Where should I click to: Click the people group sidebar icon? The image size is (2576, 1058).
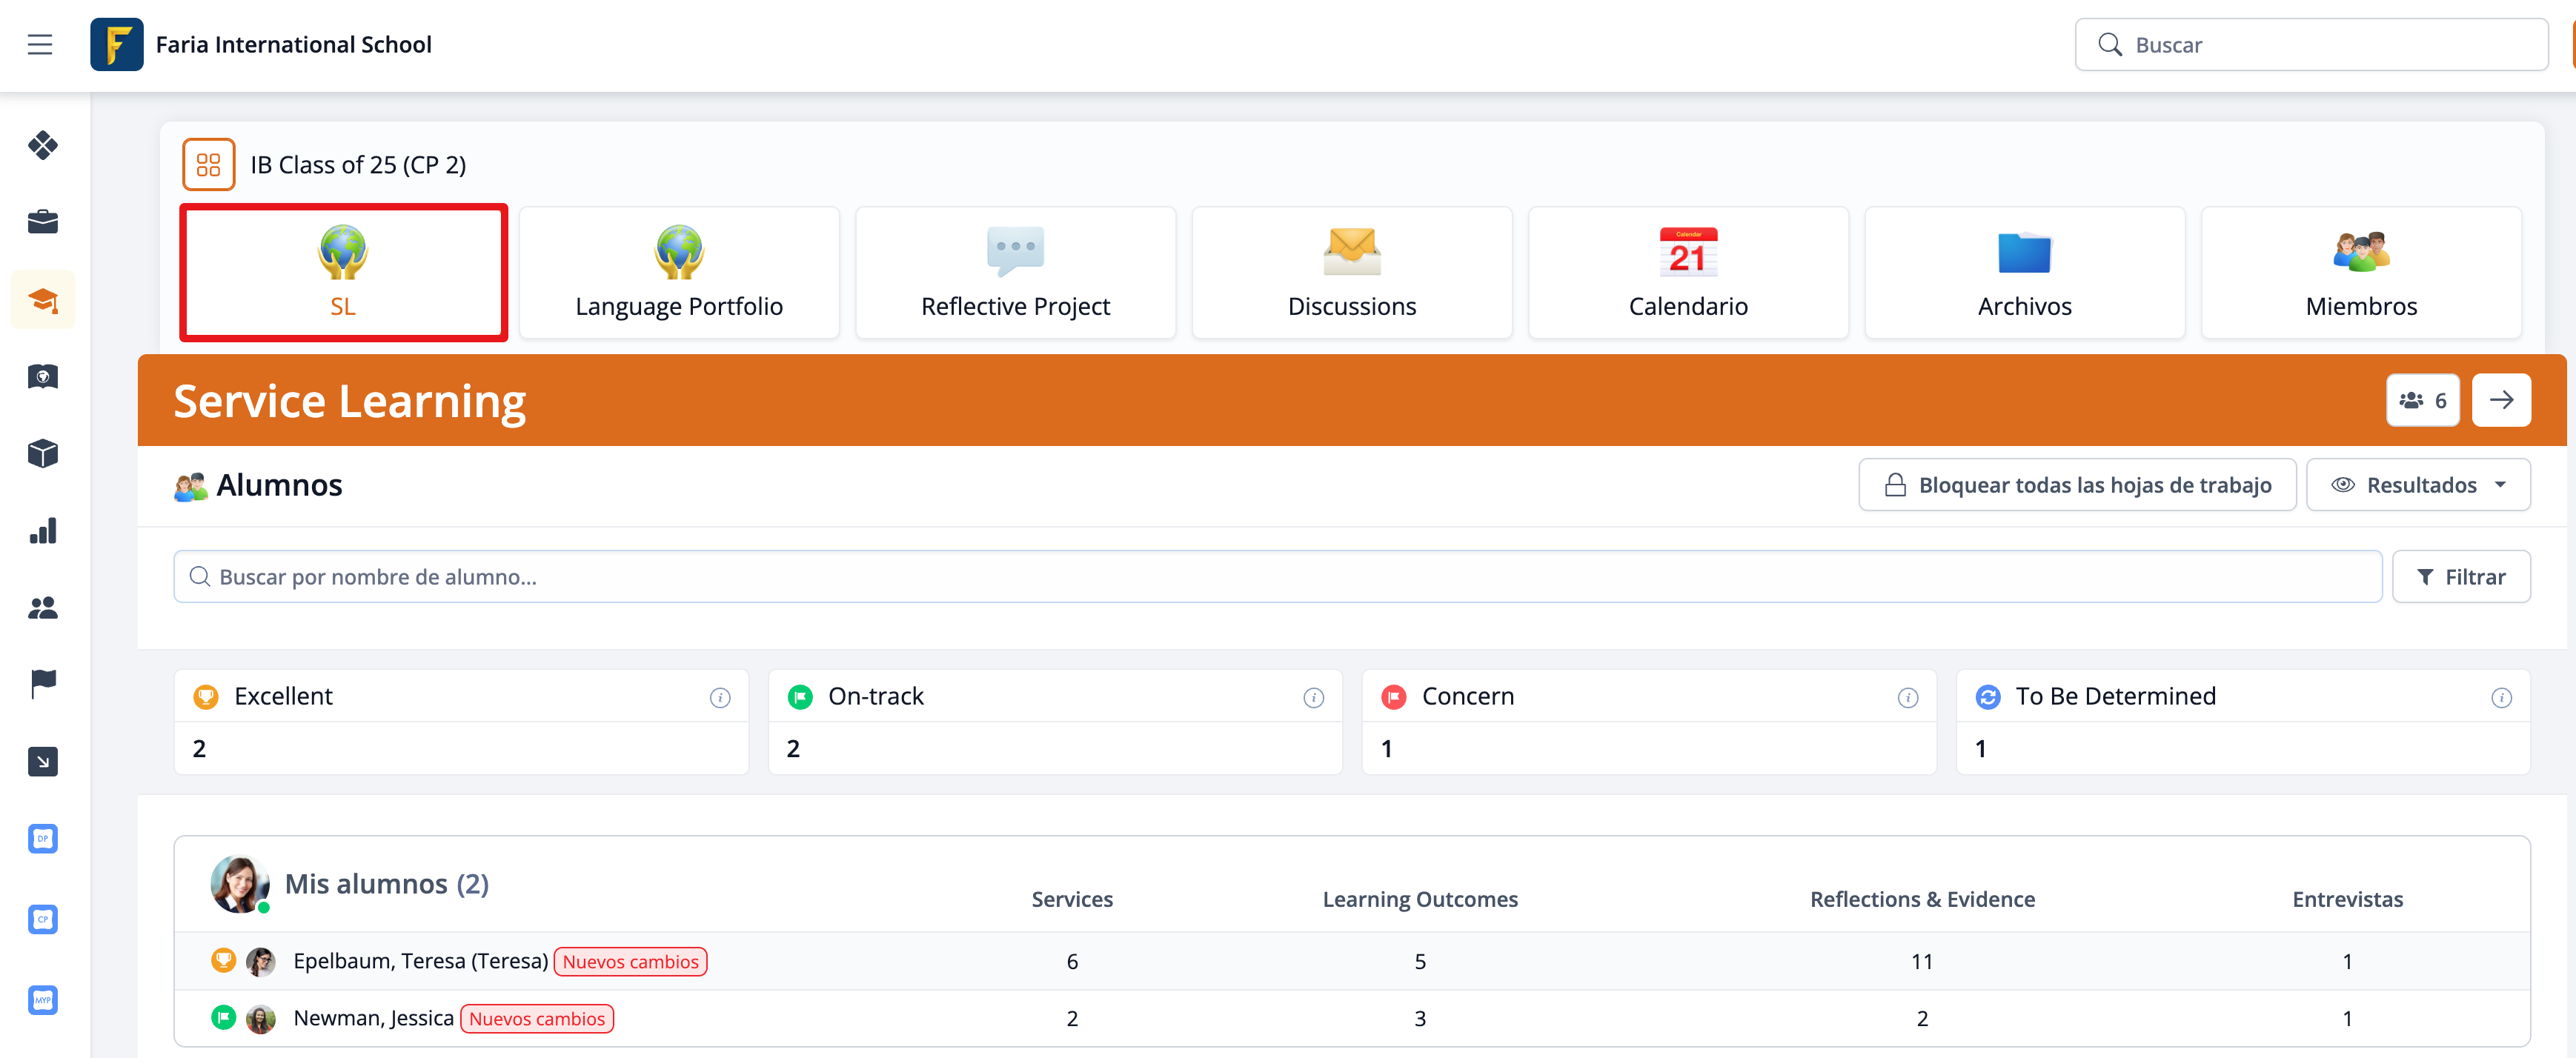(43, 607)
